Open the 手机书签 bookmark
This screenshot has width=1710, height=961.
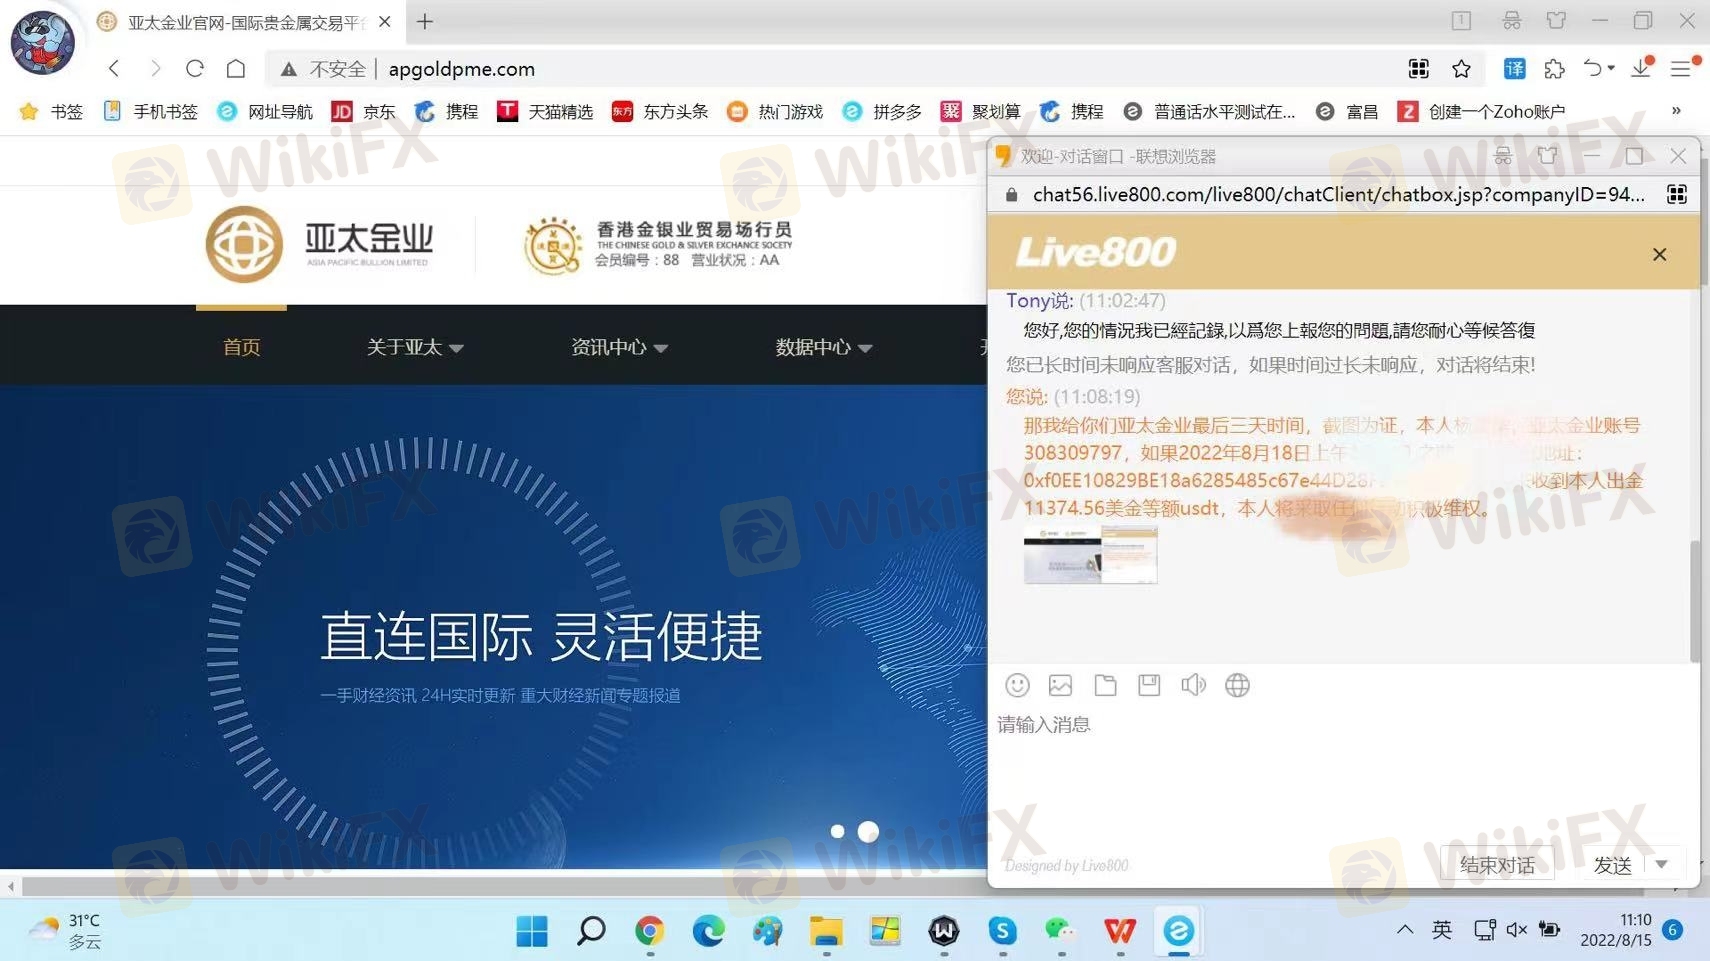click(150, 111)
